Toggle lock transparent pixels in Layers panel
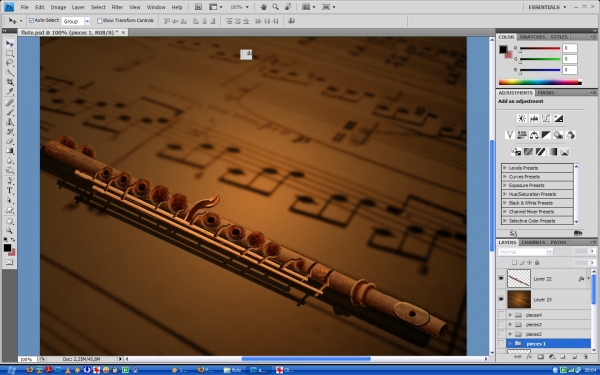The width and height of the screenshot is (600, 375). 515,262
